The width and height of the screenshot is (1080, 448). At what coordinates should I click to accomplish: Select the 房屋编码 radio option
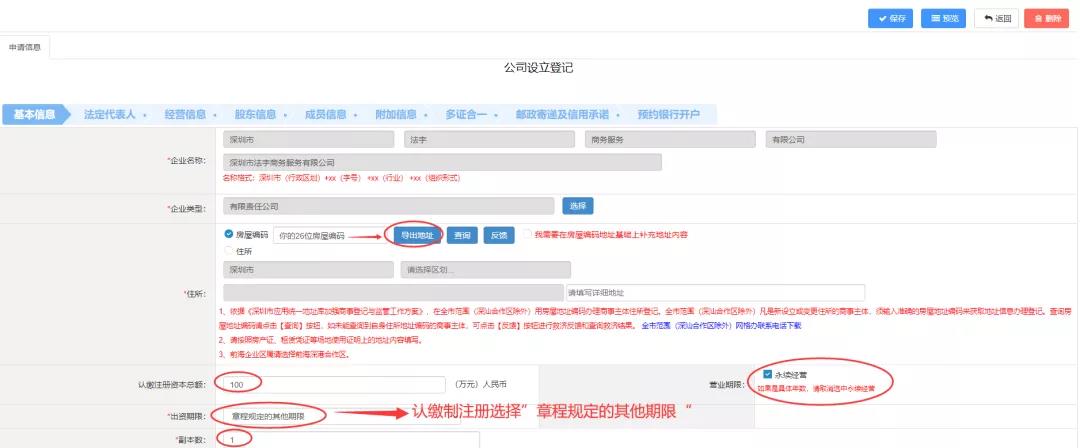pos(229,235)
